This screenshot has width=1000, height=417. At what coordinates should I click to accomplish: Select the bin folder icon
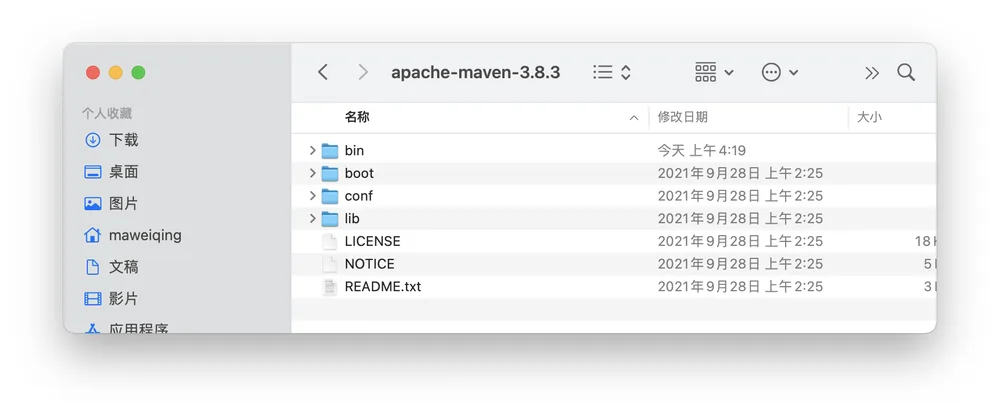(330, 150)
